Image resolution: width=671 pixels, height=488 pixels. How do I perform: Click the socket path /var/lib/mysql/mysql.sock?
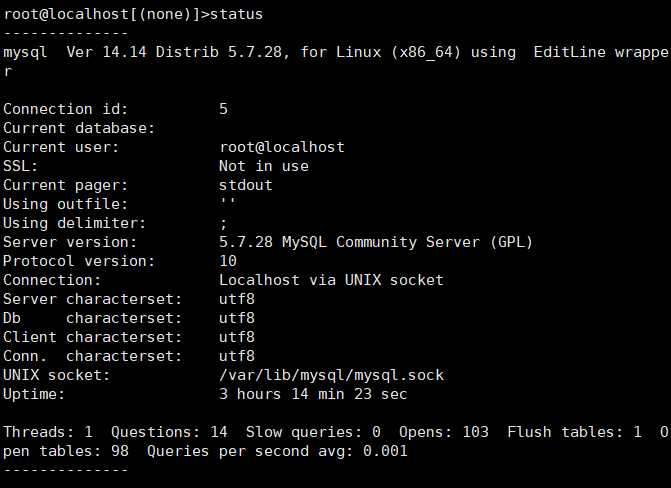click(331, 375)
